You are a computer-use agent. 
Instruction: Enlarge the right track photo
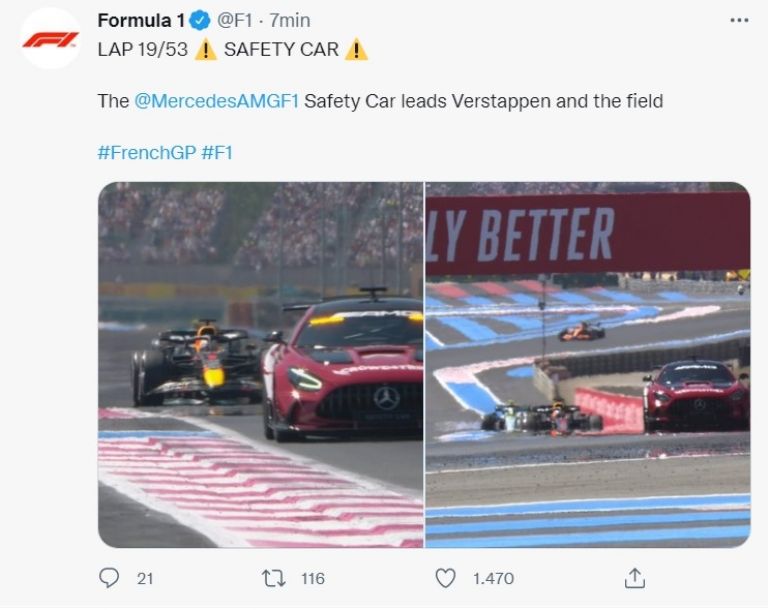click(588, 365)
